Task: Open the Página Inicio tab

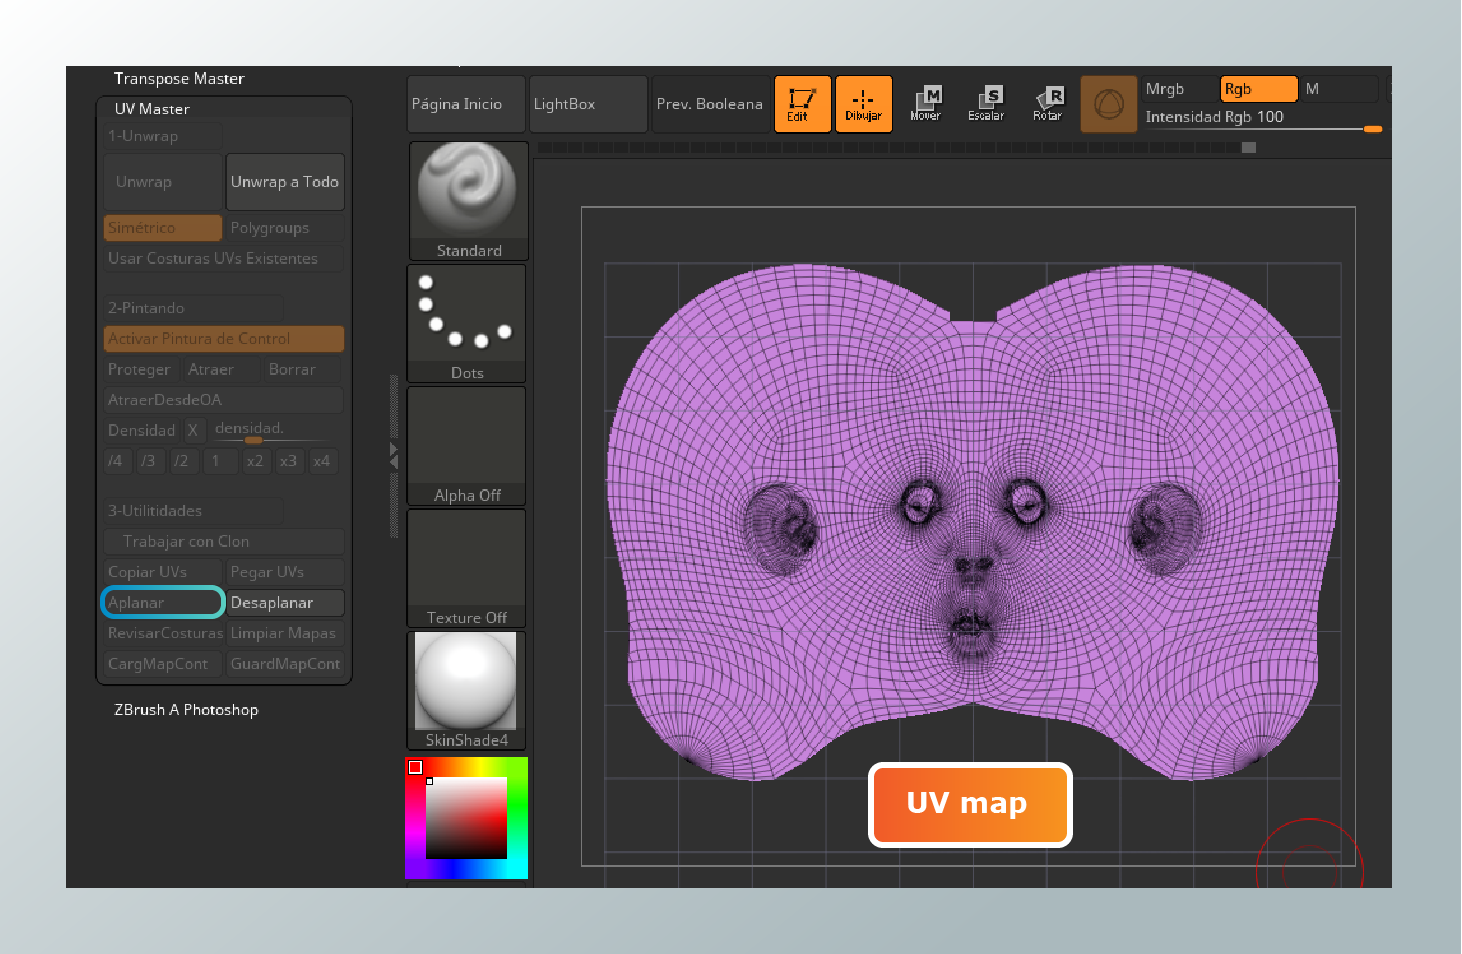Action: 465,103
